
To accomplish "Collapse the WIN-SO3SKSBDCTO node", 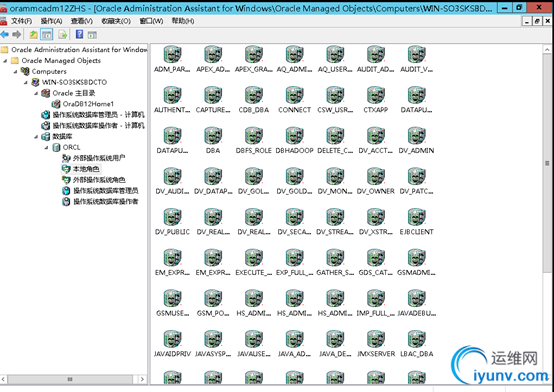I will (x=26, y=83).
